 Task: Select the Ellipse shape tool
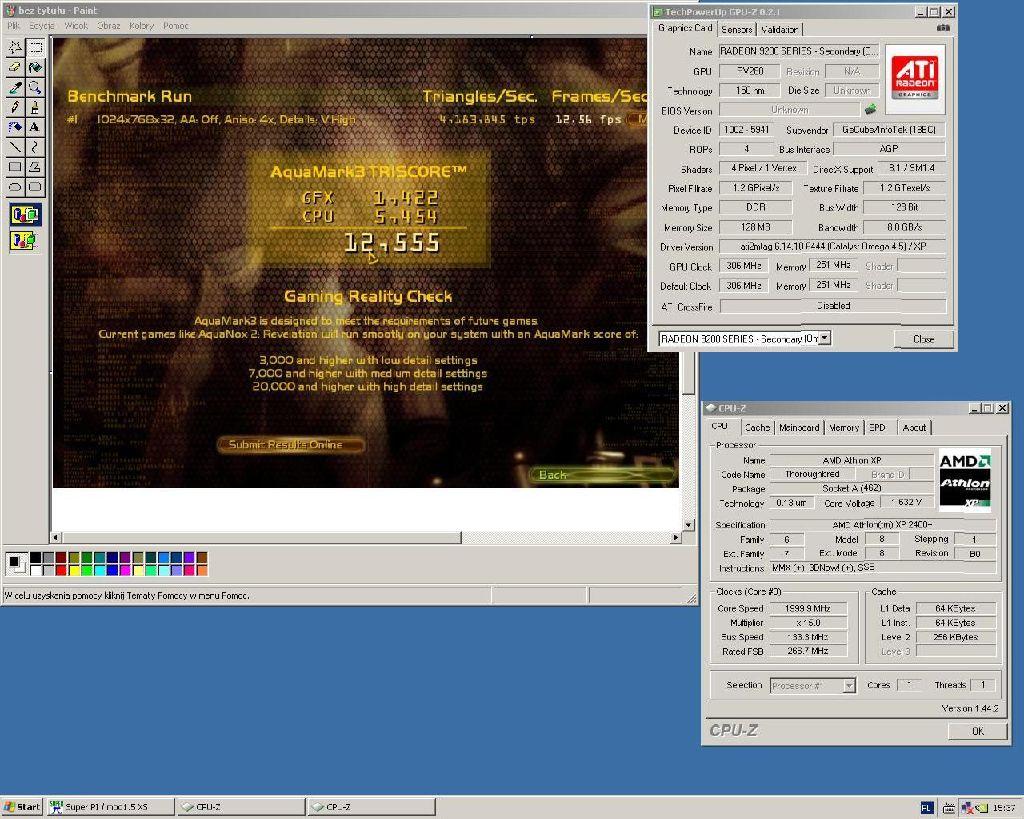[x=14, y=186]
